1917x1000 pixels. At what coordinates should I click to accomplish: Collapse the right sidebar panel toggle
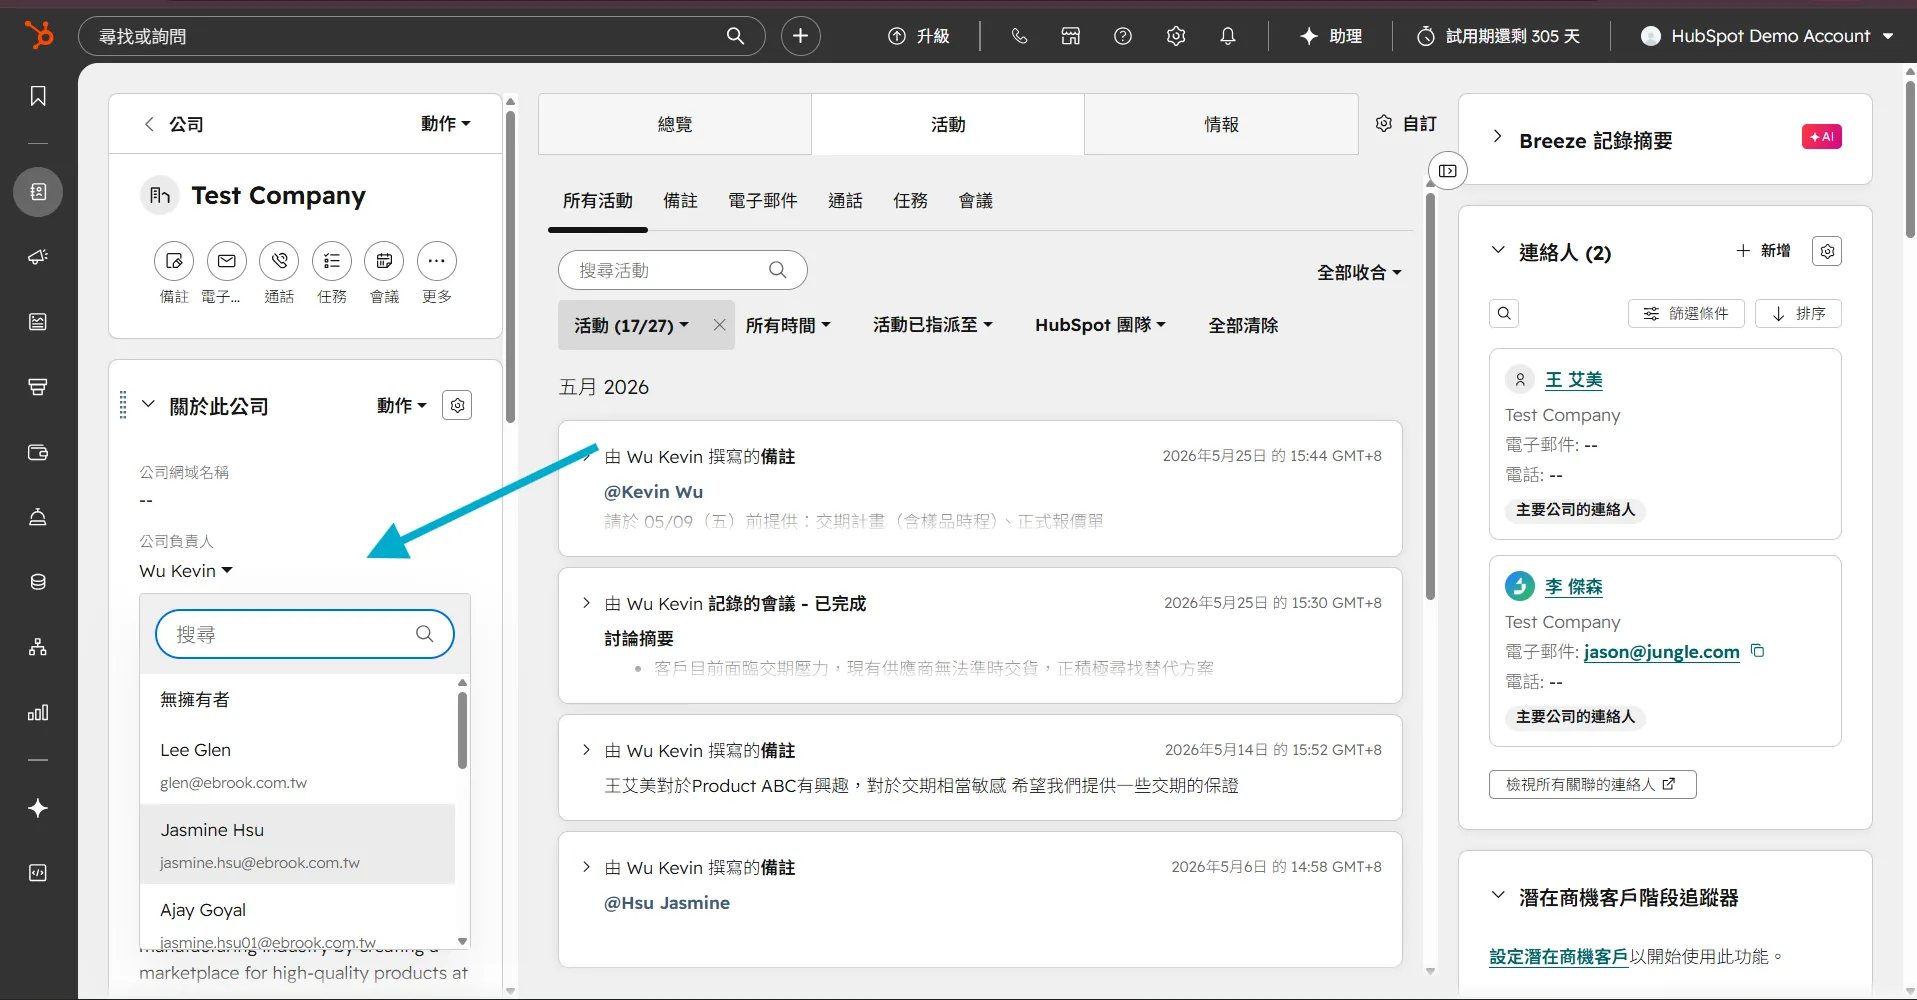(x=1448, y=171)
